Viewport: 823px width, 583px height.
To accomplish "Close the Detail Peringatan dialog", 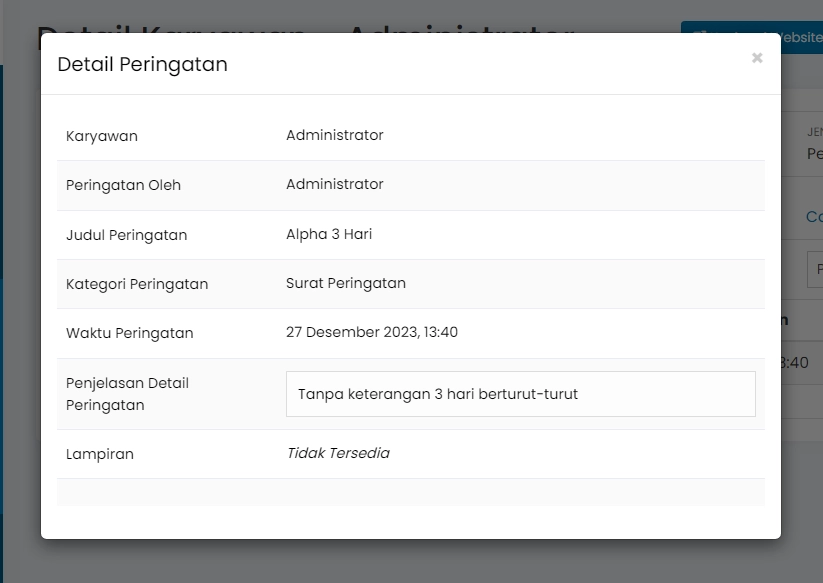I will 757,58.
